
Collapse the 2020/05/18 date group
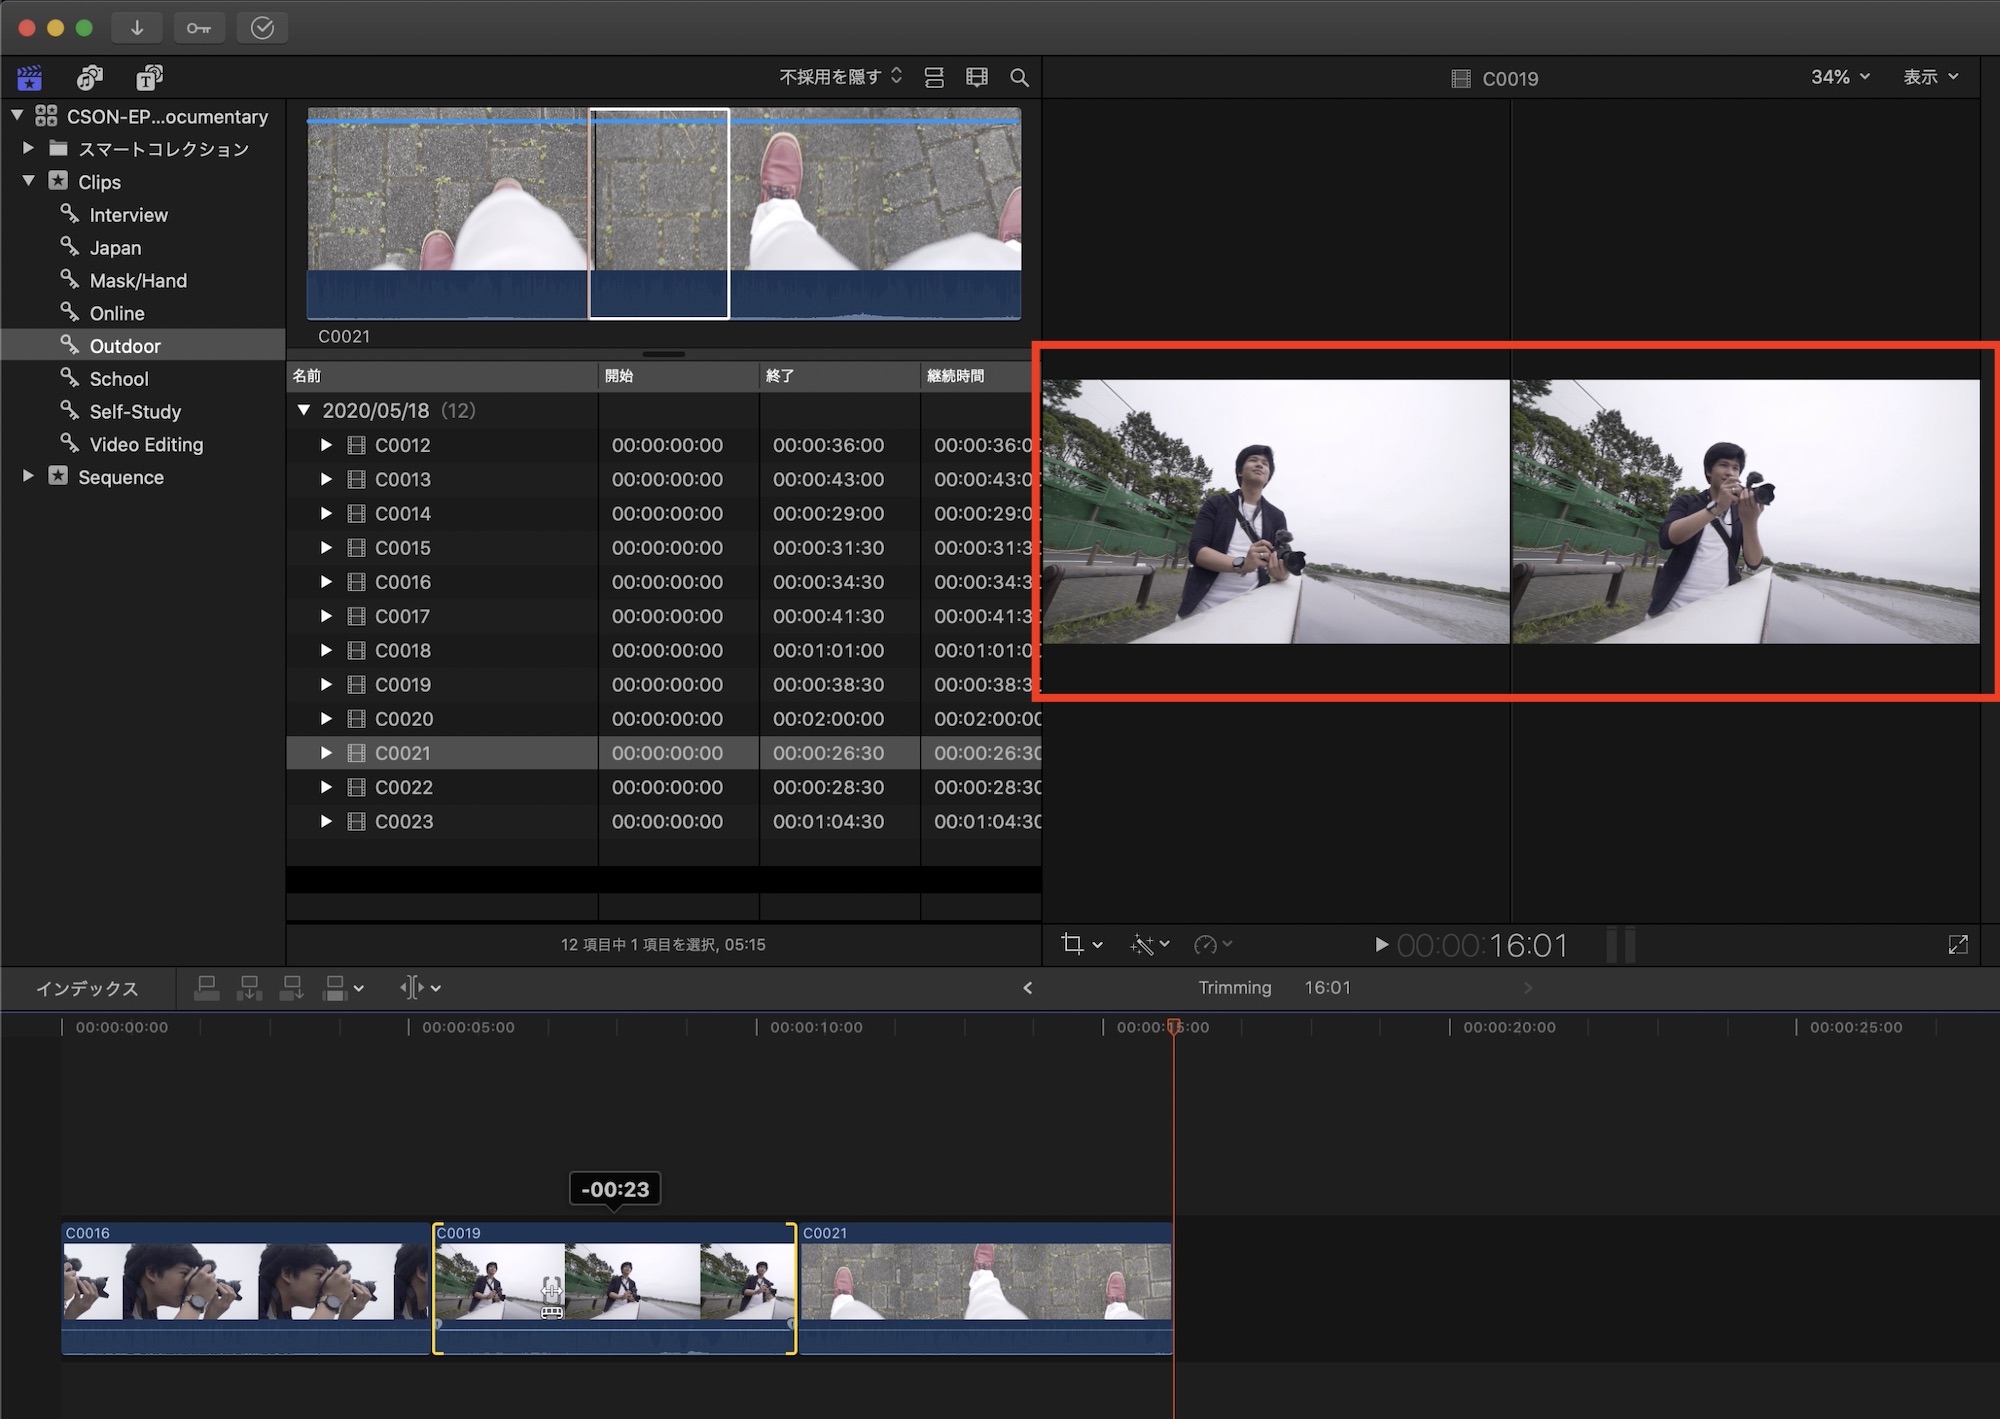(304, 410)
